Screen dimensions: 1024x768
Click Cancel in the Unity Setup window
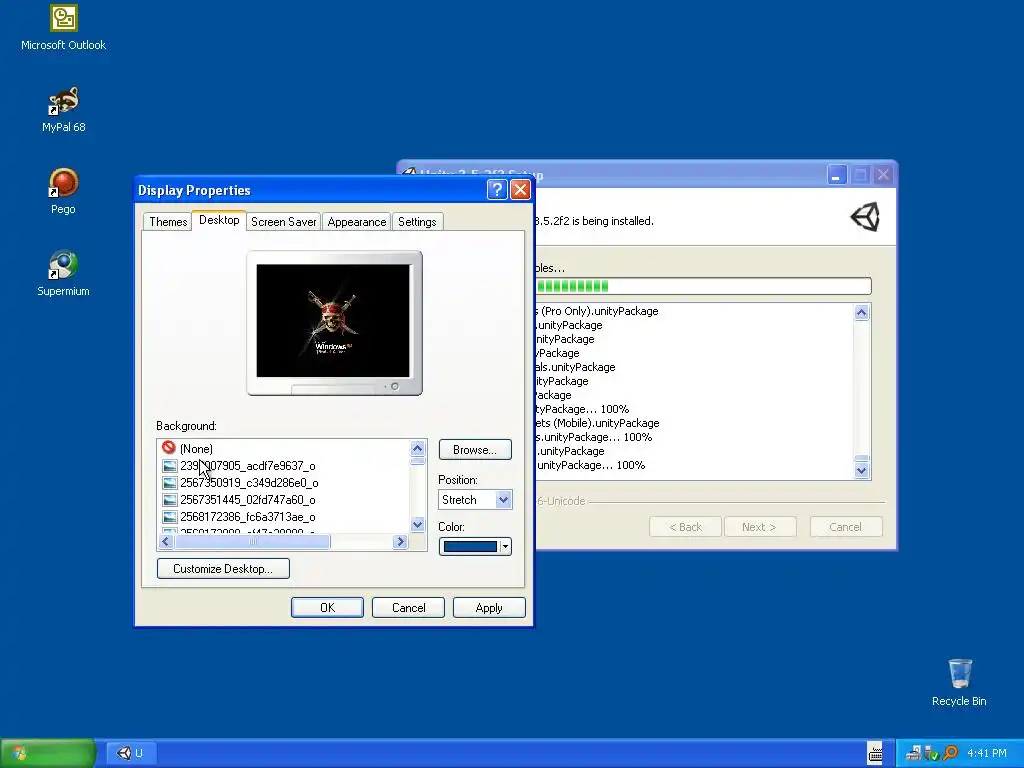(846, 526)
